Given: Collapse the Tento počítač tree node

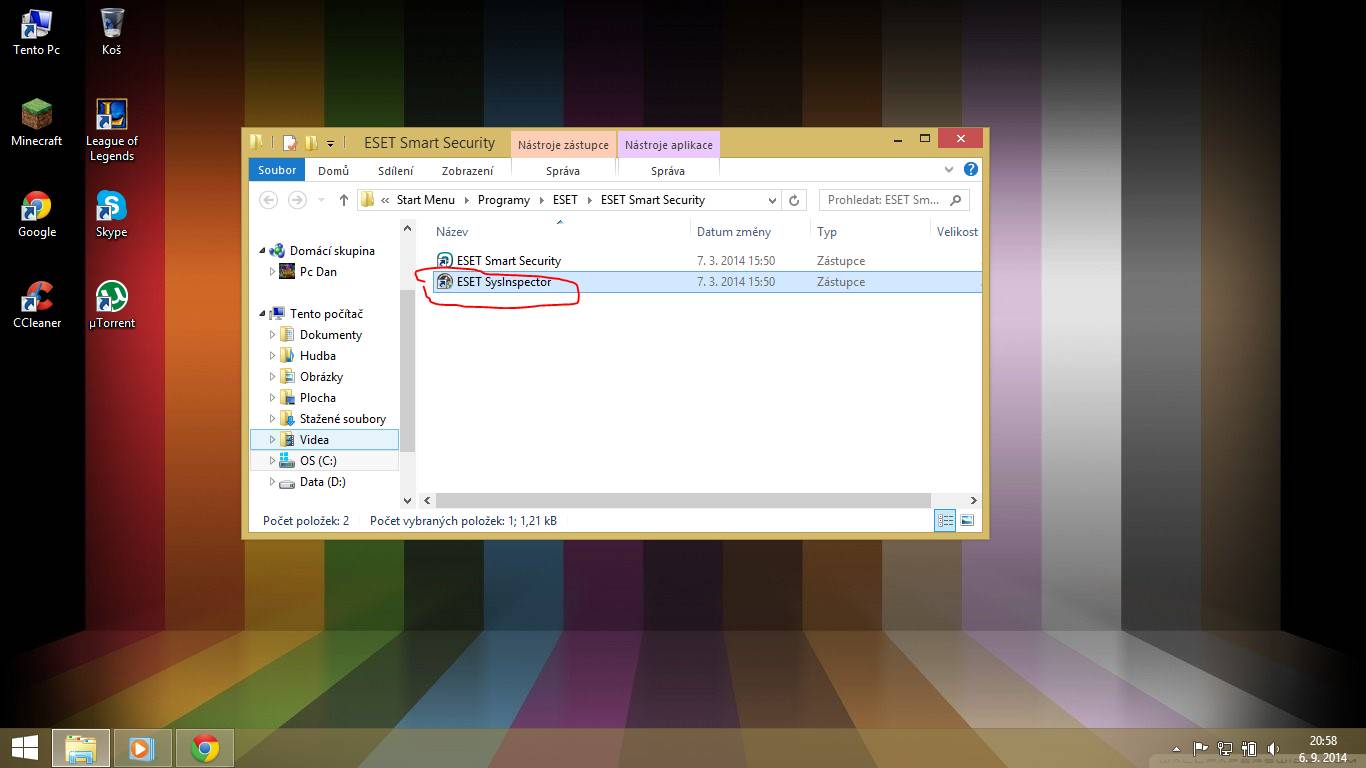Looking at the screenshot, I should point(264,314).
